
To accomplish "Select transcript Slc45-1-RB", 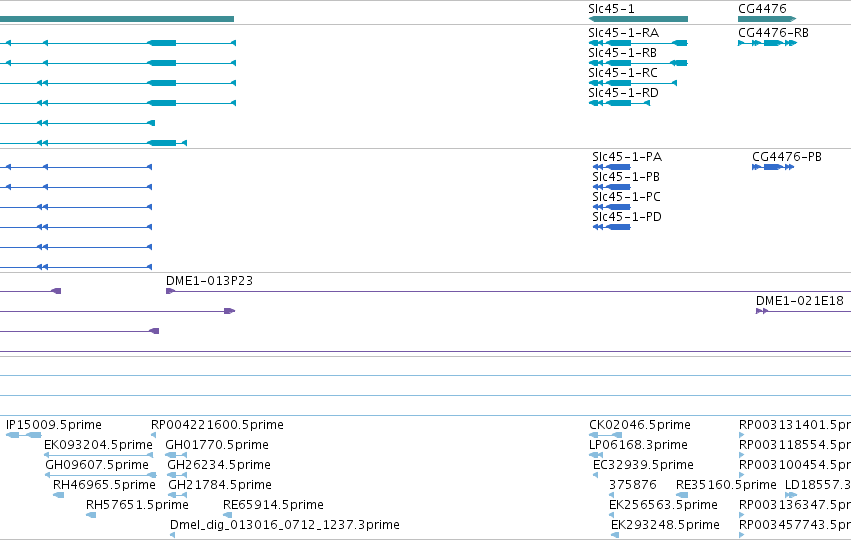I will (638, 63).
